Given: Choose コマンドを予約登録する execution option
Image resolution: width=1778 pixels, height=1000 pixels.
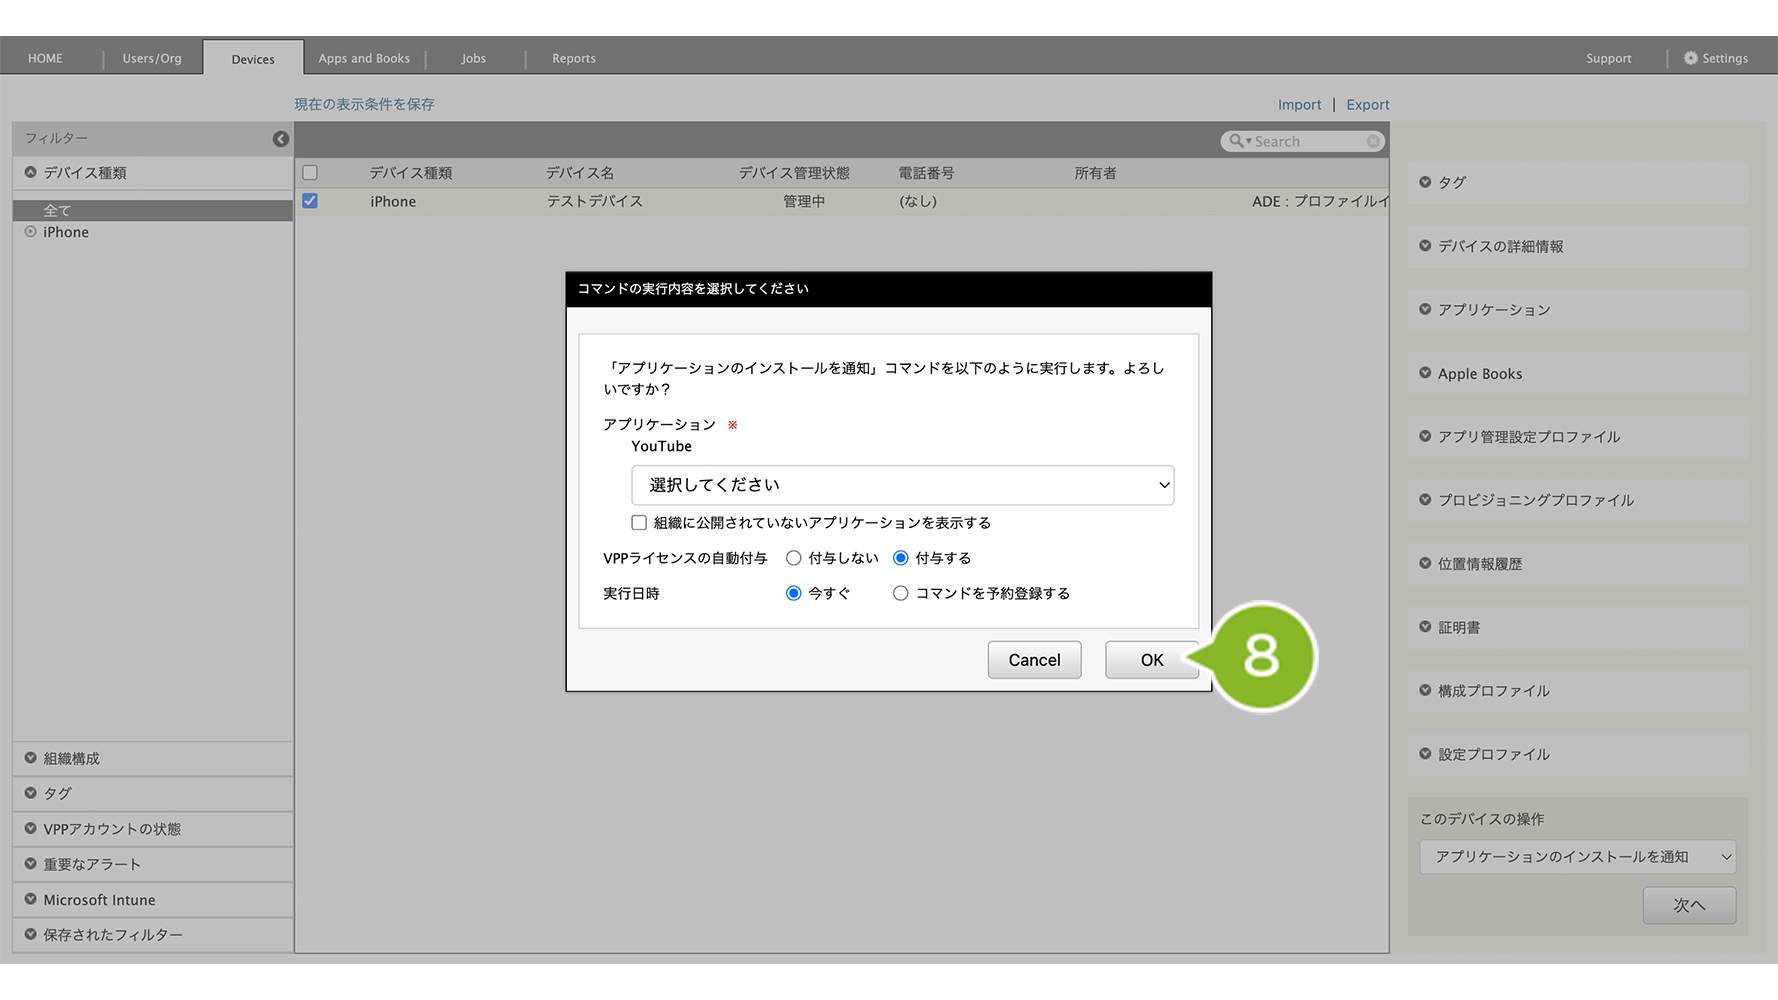Looking at the screenshot, I should (x=901, y=593).
